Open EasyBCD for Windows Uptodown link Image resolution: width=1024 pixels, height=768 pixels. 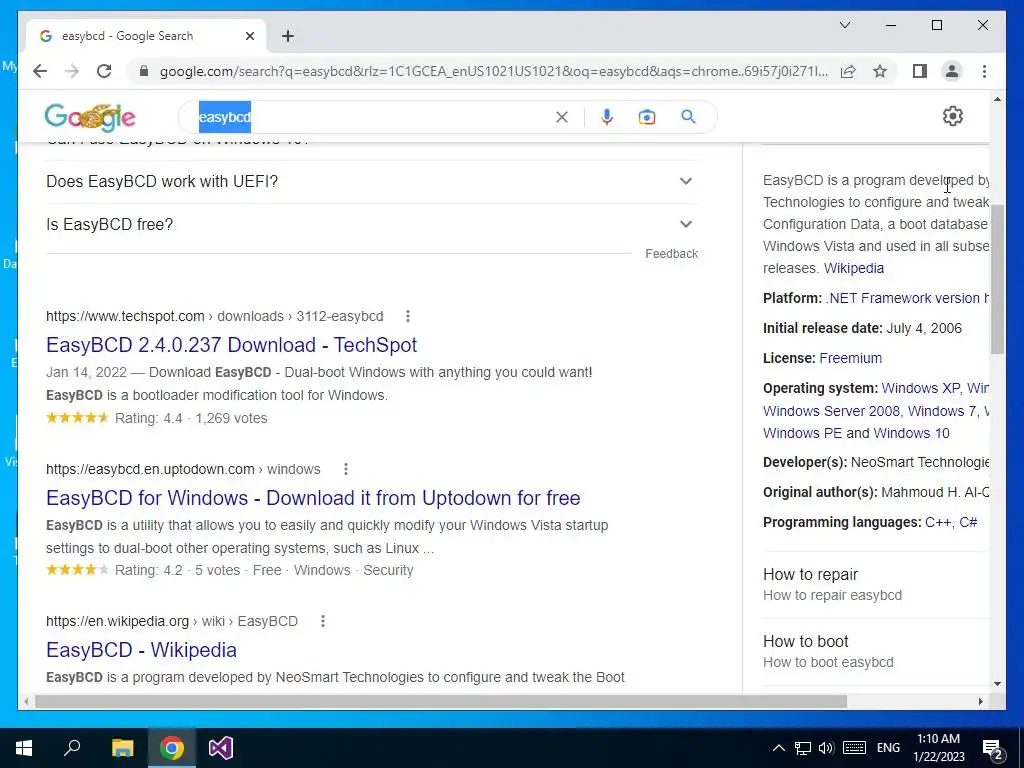[x=313, y=498]
